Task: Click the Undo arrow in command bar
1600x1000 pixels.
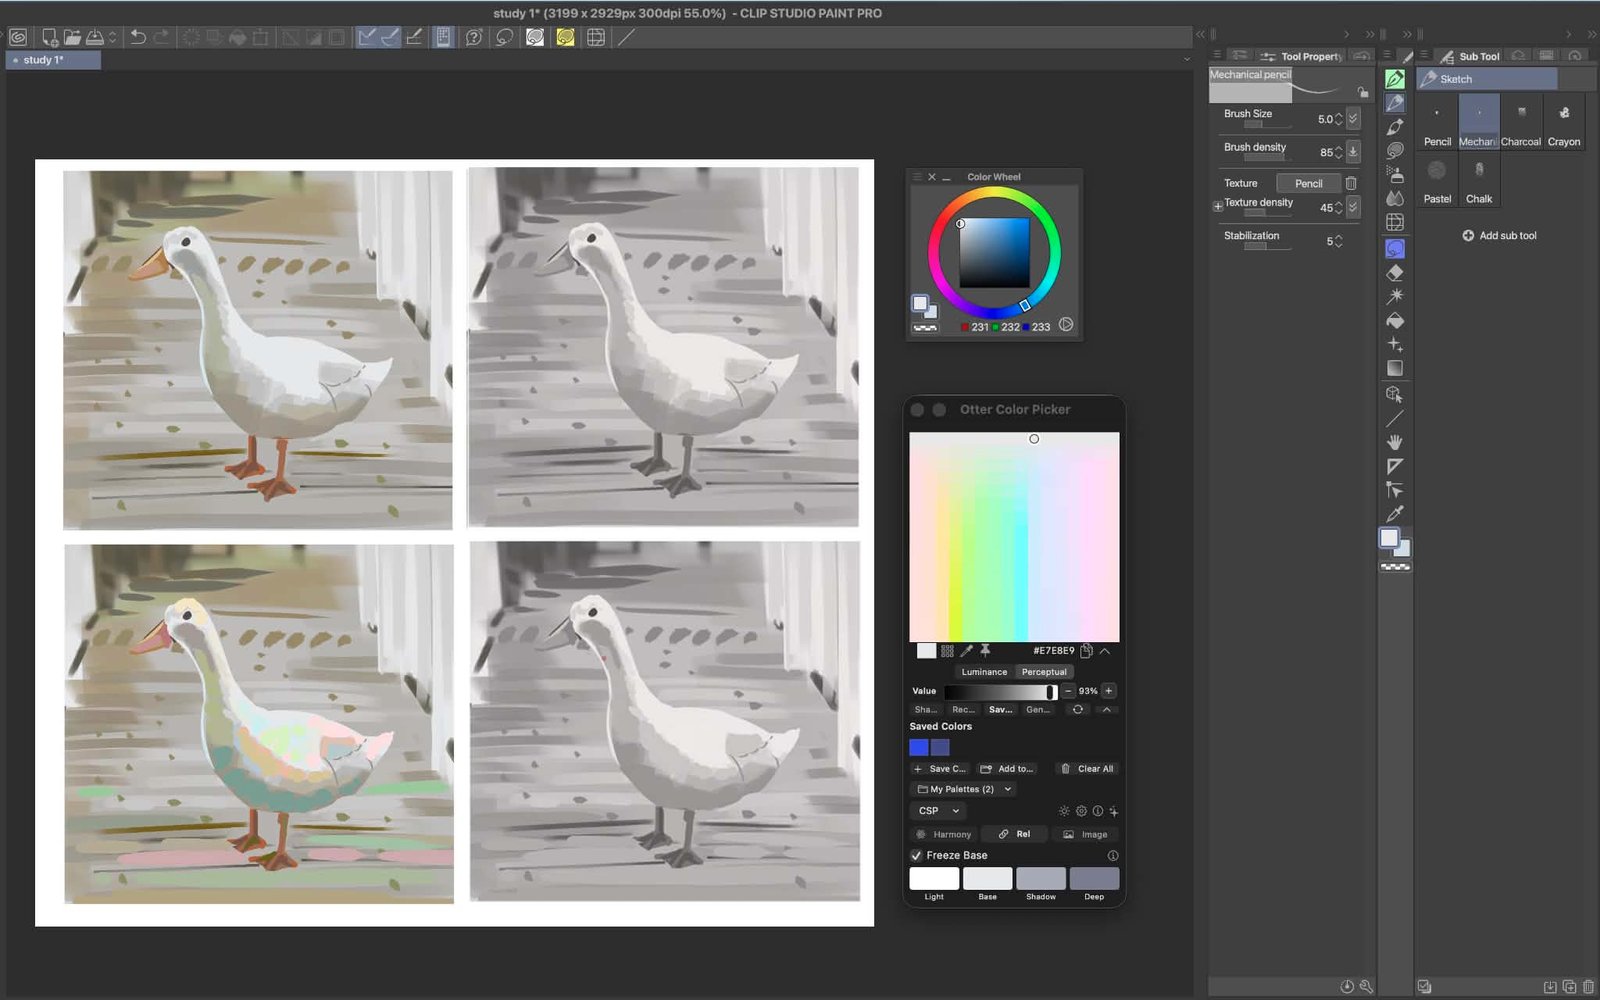Action: click(138, 37)
